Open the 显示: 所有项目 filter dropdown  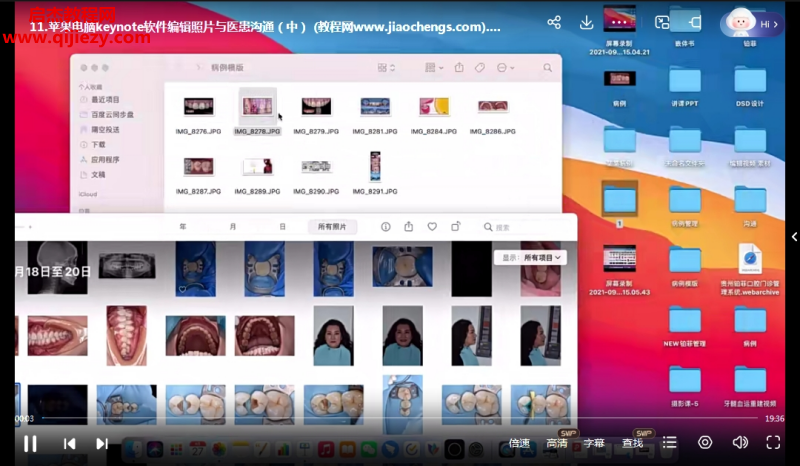tap(531, 258)
